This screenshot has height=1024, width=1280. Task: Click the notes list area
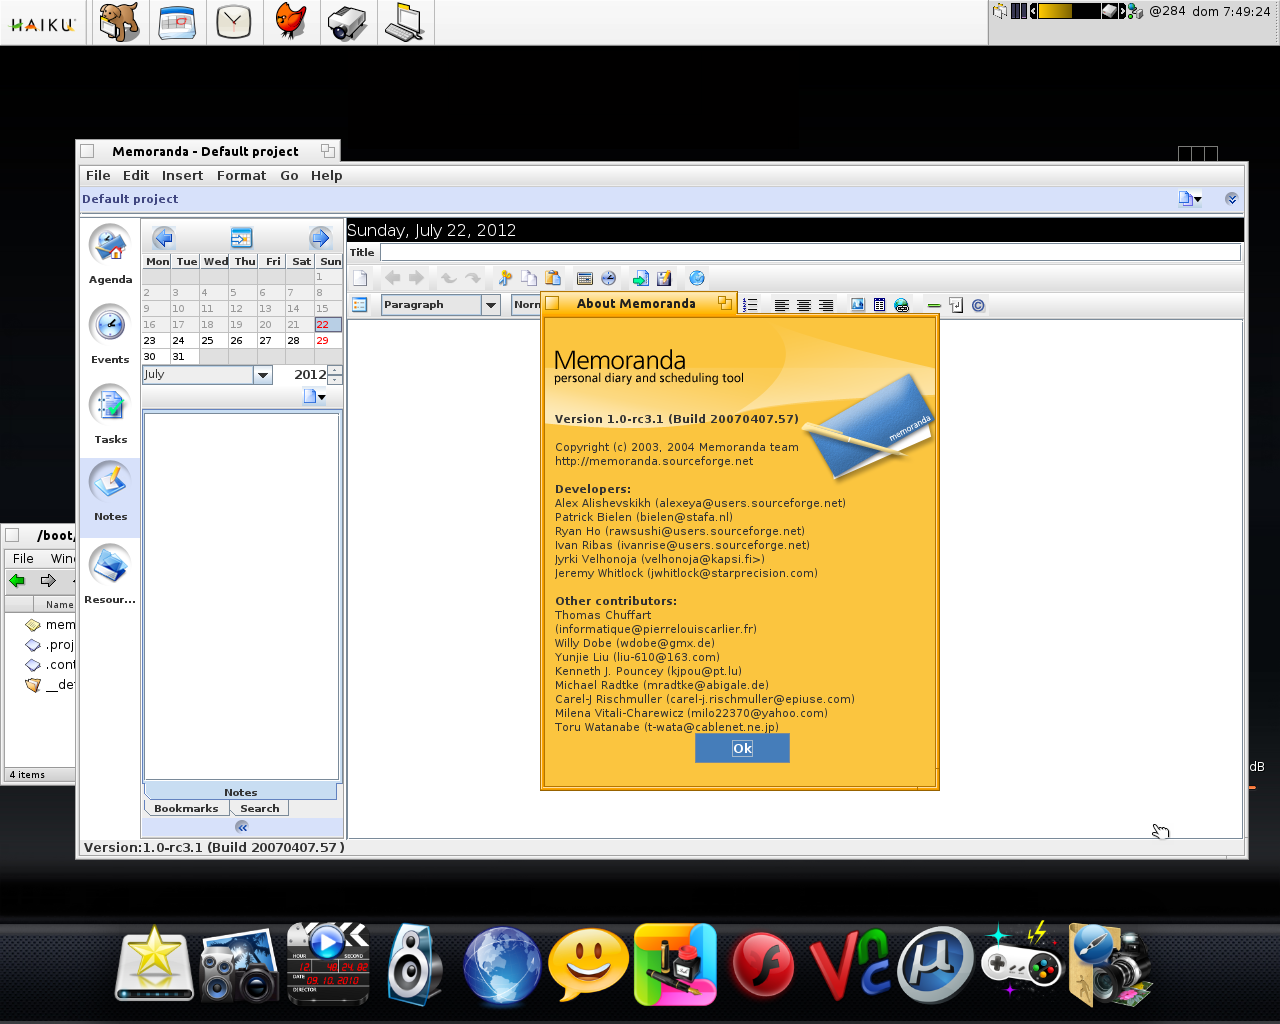point(241,596)
